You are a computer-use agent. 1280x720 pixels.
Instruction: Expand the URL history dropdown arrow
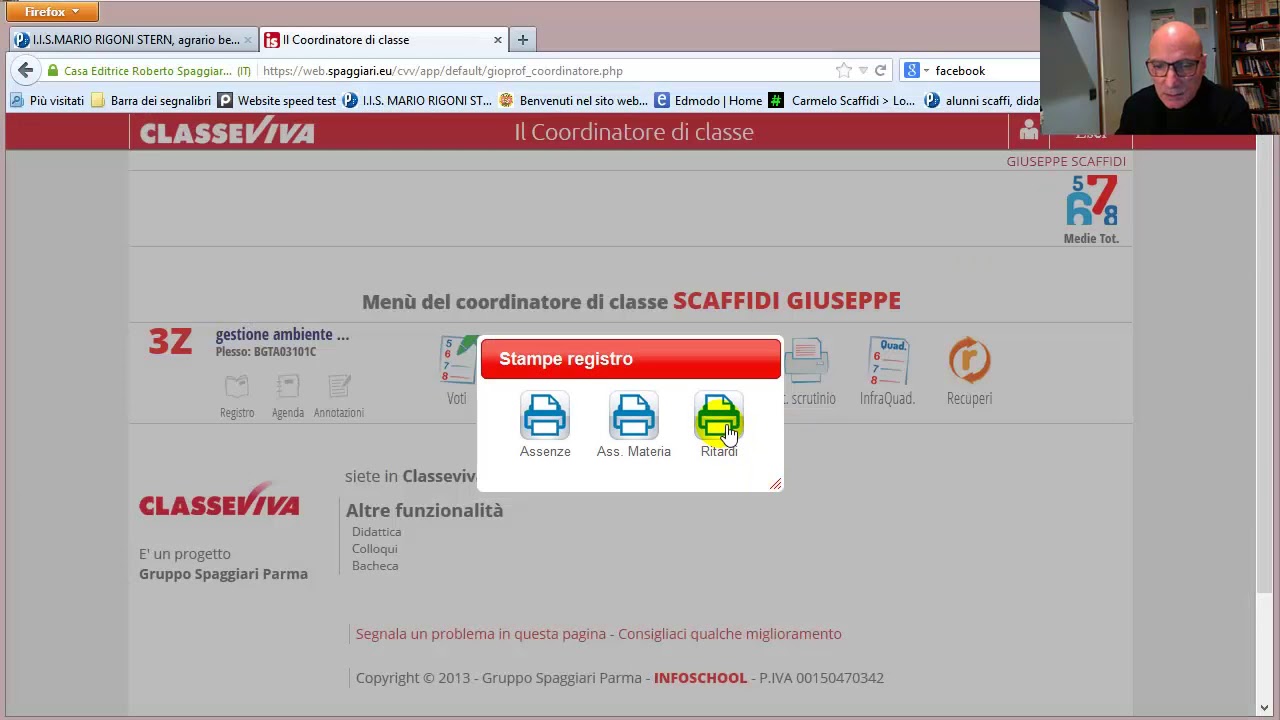[x=863, y=71]
